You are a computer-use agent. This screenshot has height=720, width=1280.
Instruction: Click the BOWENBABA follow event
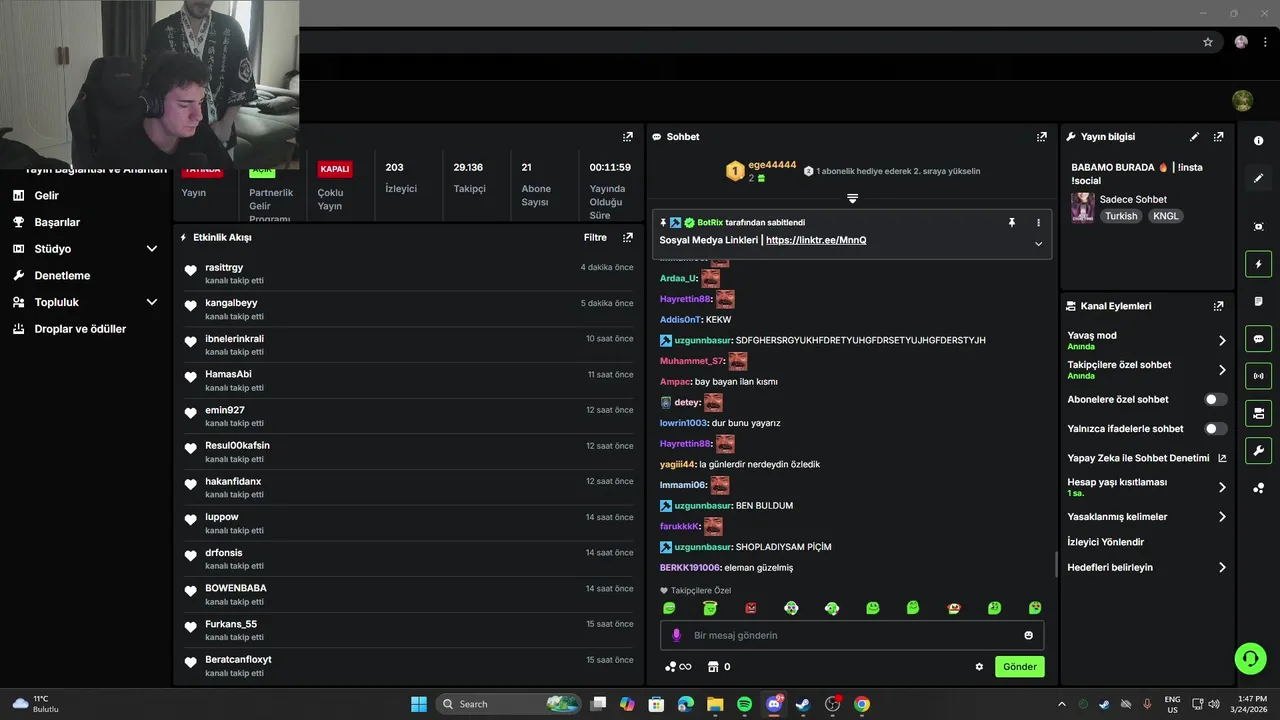click(x=409, y=594)
